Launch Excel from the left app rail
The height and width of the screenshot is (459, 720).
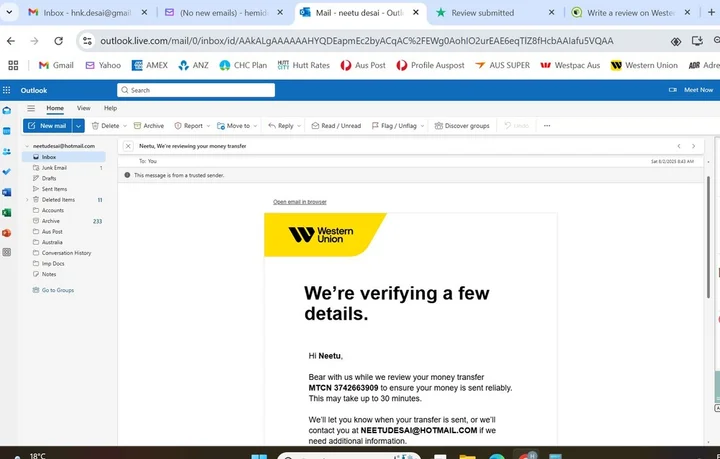click(7, 212)
